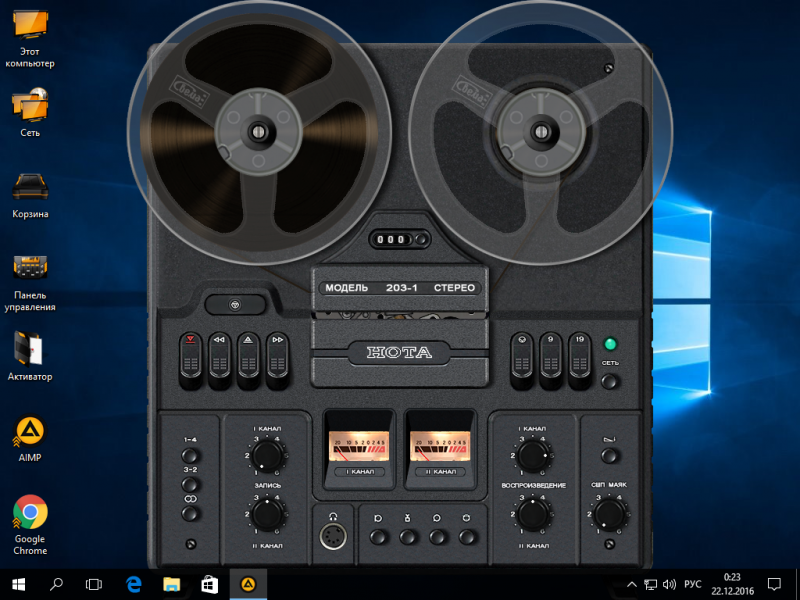The height and width of the screenshot is (600, 800).
Task: Toggle the stereo double-circle button
Action: tap(189, 513)
